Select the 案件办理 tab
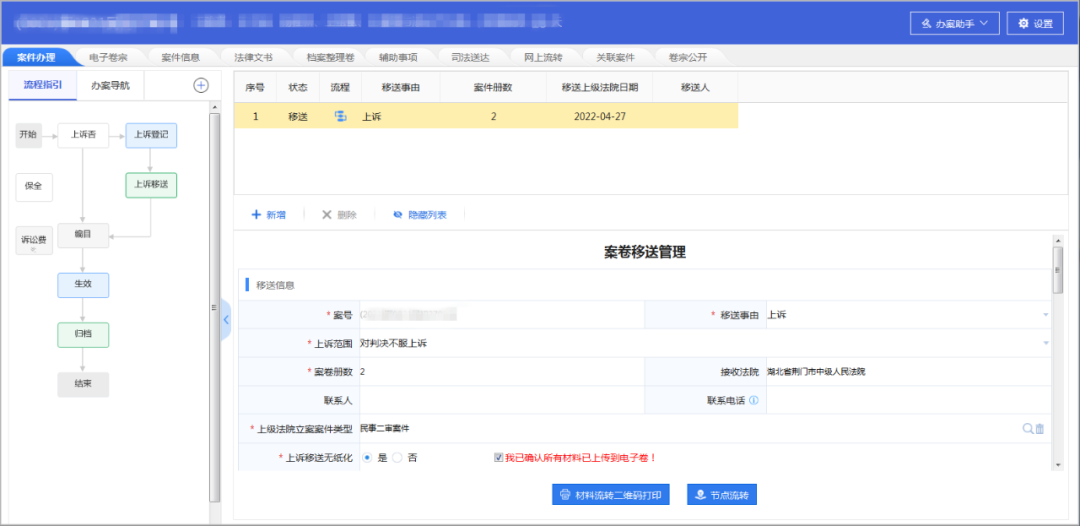 pos(36,57)
